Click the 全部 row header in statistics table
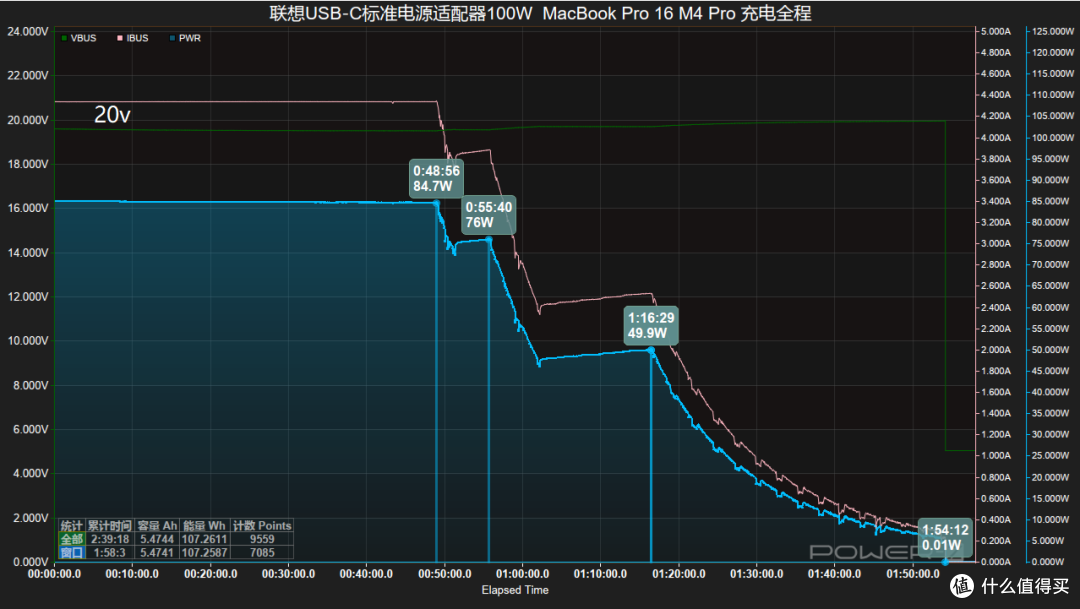Screen dimensions: 1080x609 [72, 539]
